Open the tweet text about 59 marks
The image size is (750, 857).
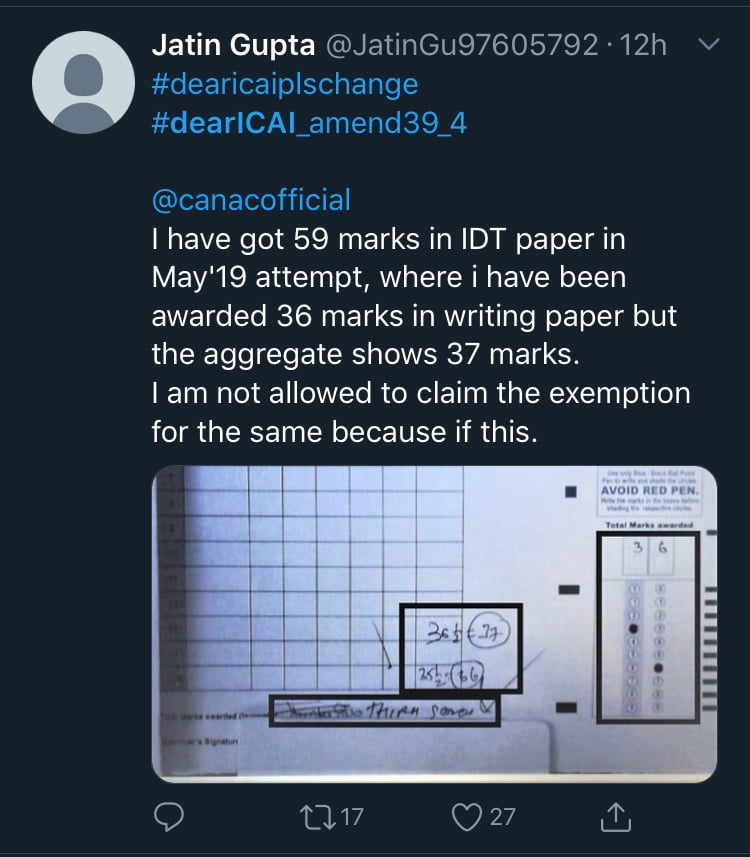pos(420,335)
